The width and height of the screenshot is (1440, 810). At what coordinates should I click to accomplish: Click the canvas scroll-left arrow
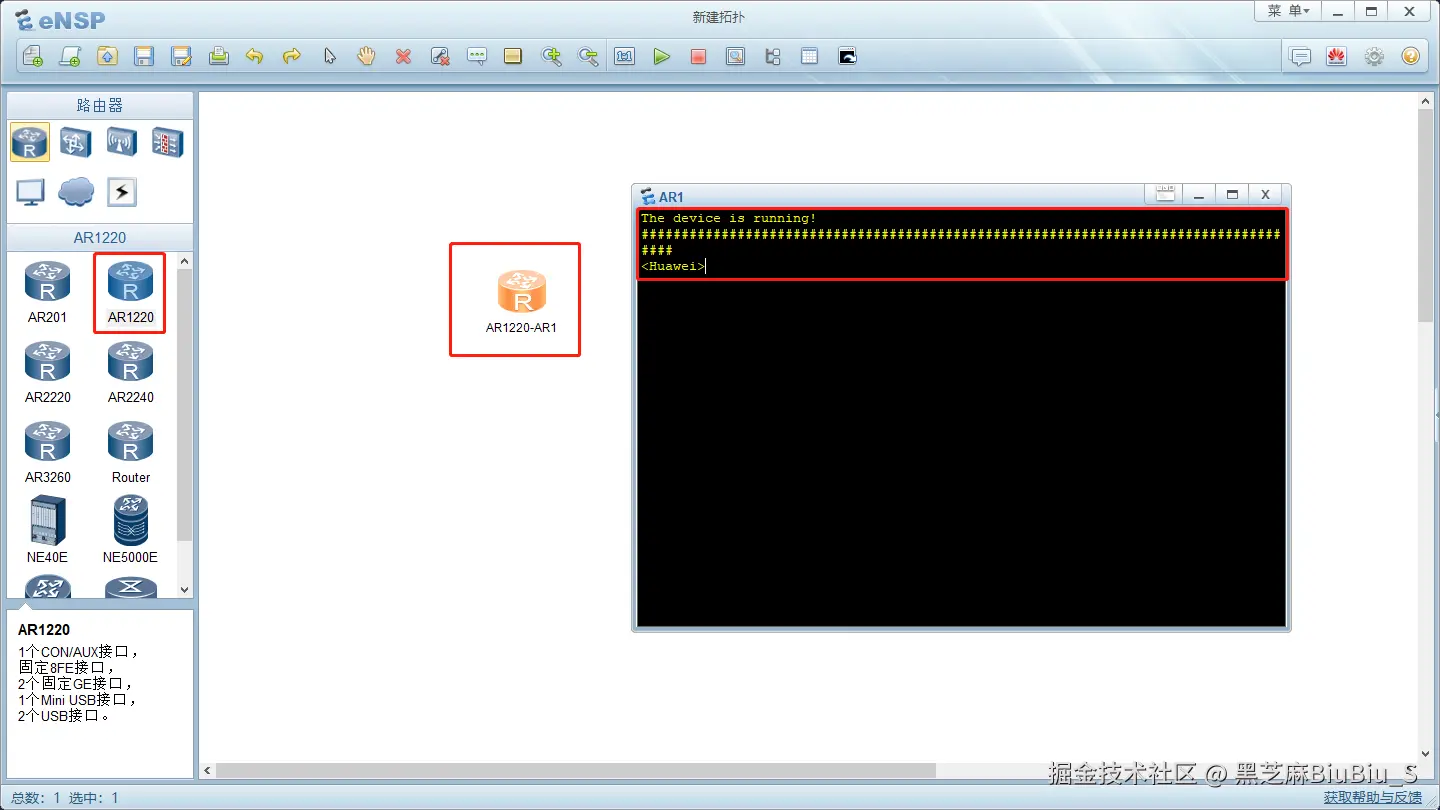pyautogui.click(x=208, y=771)
